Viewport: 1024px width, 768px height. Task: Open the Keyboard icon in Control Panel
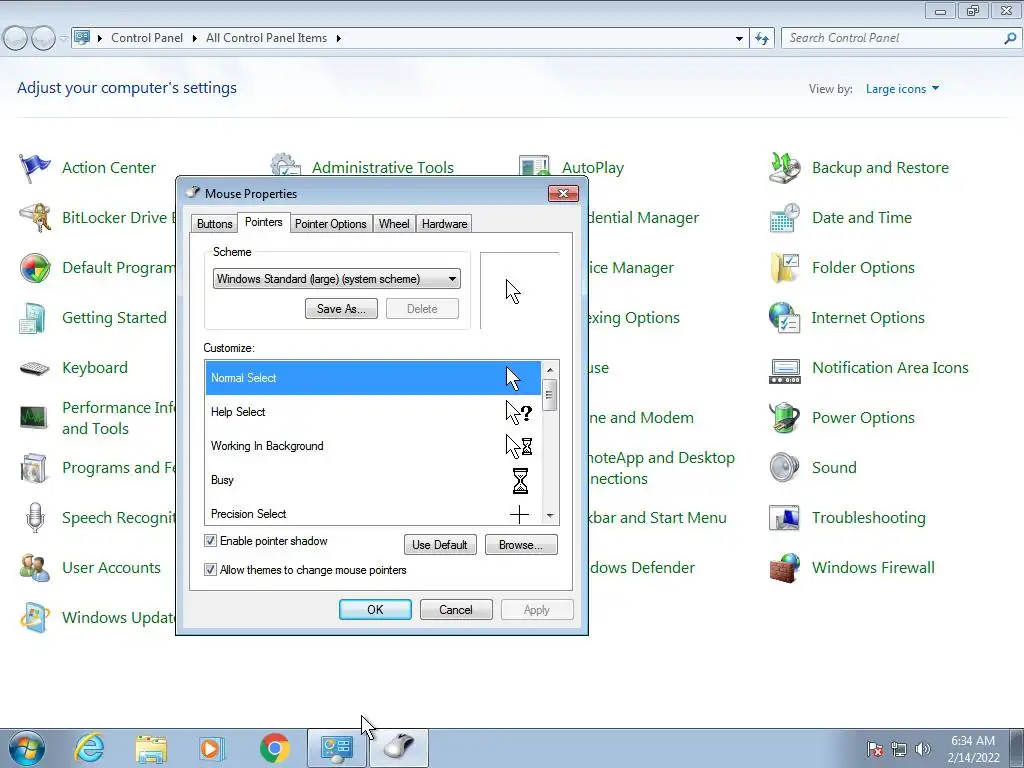click(35, 368)
